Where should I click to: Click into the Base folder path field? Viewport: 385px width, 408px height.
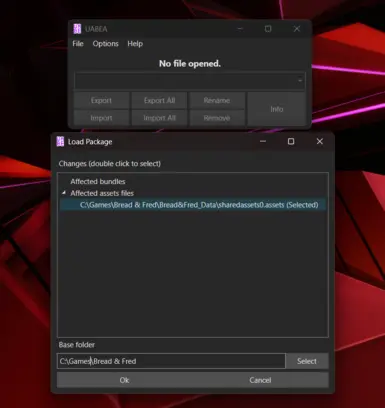pyautogui.click(x=171, y=361)
